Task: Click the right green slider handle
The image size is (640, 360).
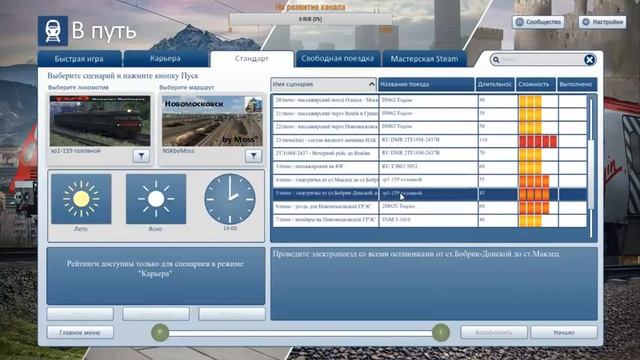Action: point(441,332)
